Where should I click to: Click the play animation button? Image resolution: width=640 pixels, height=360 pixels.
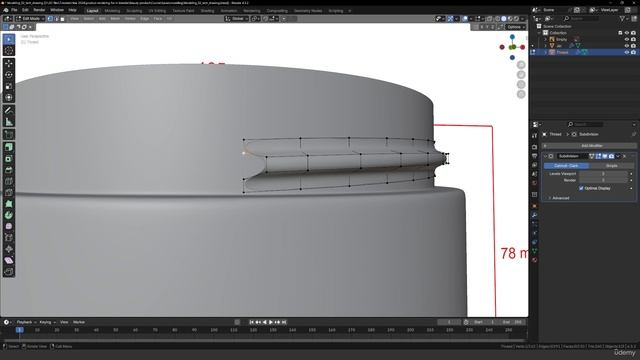[271, 322]
